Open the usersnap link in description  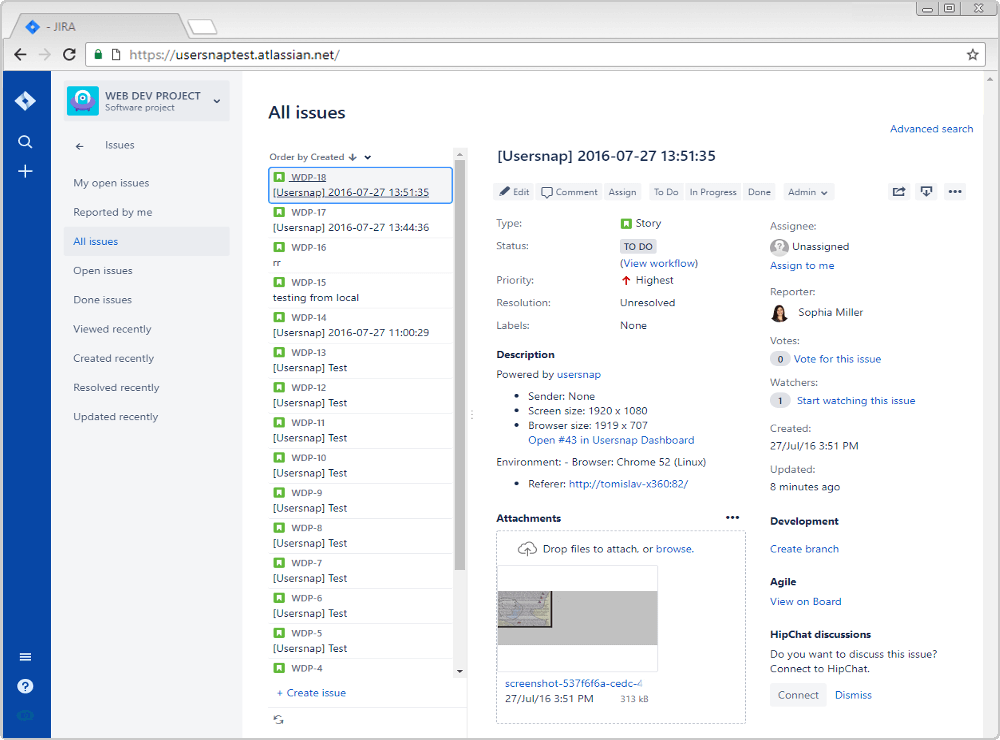tap(579, 374)
